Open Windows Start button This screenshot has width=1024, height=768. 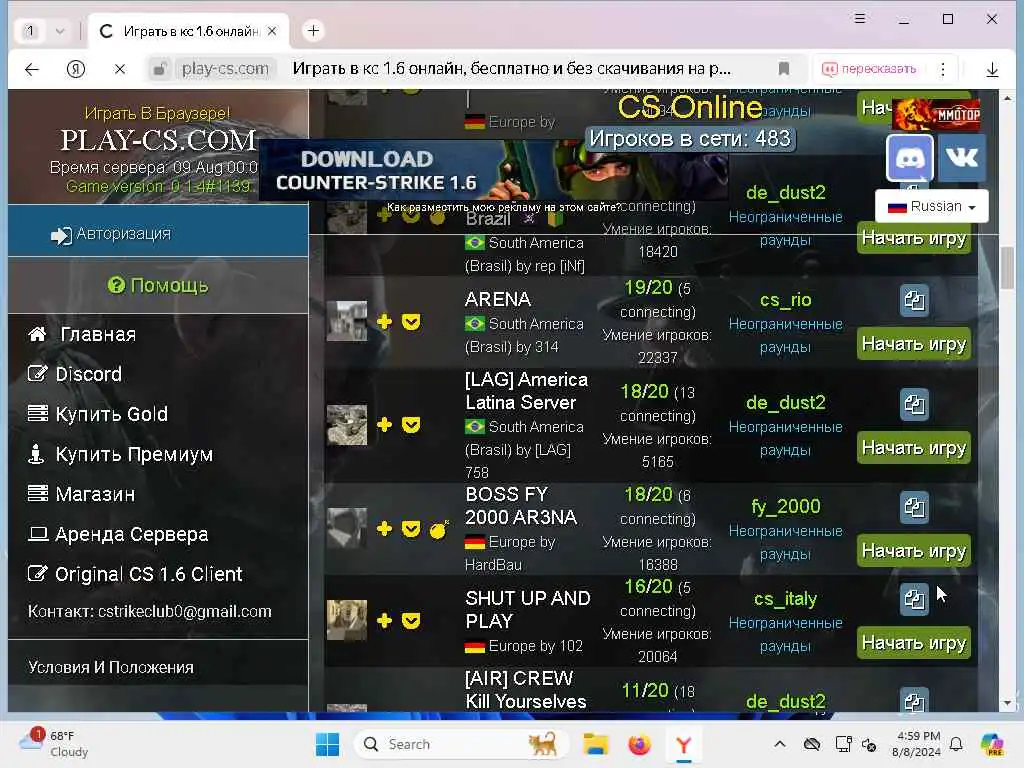(x=327, y=744)
